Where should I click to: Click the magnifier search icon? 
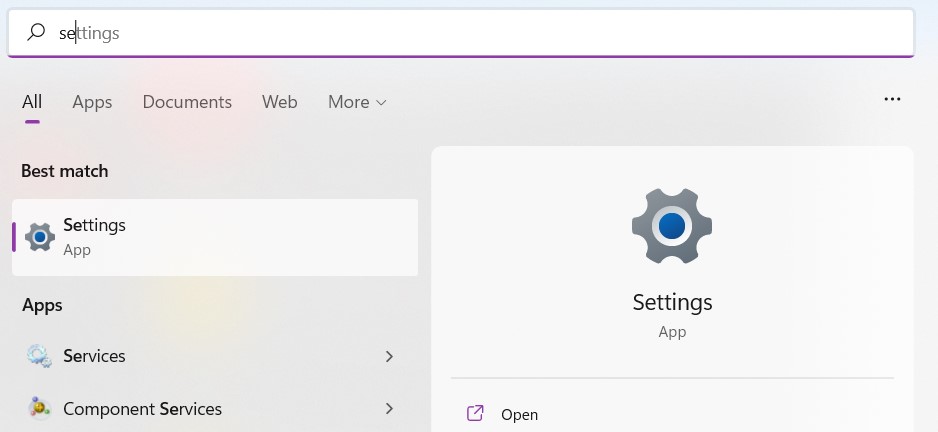36,32
